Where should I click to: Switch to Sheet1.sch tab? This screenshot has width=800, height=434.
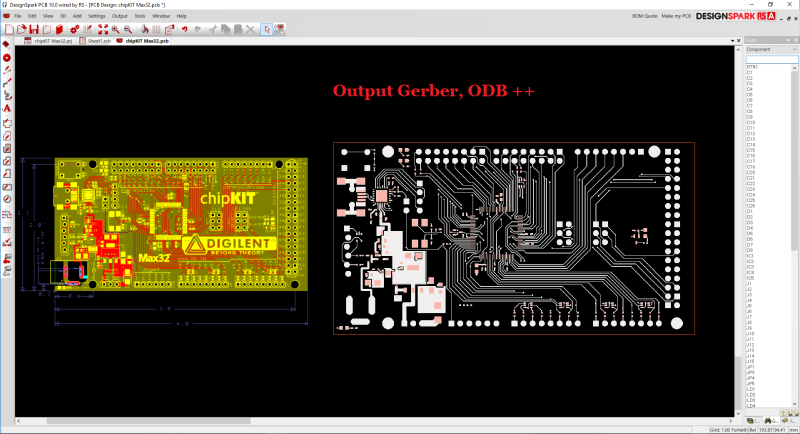tap(95, 41)
